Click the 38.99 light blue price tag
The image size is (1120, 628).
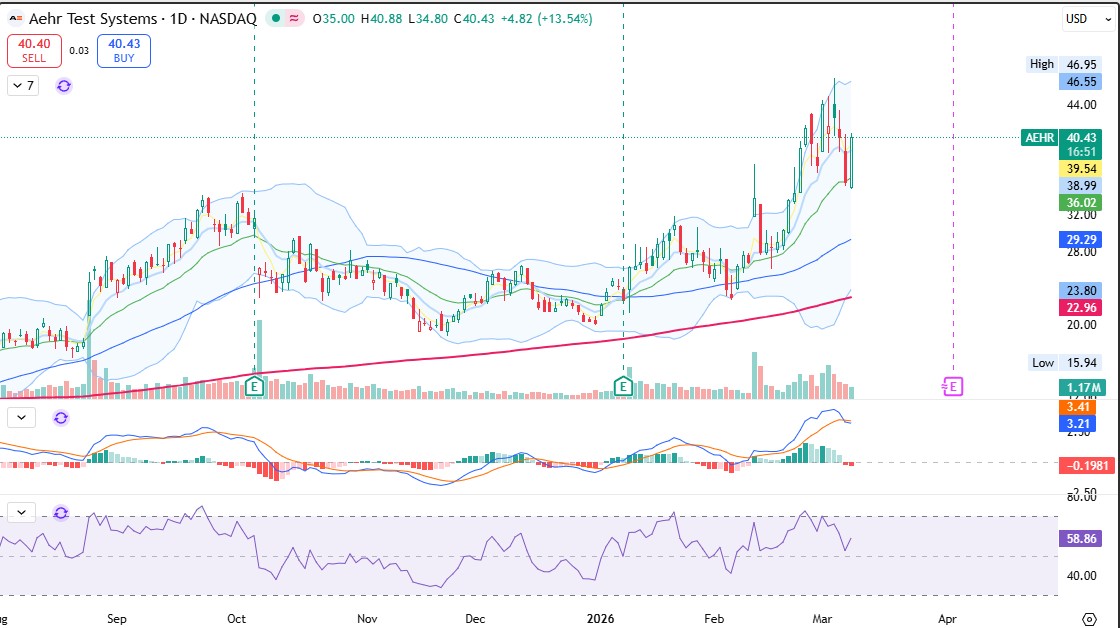click(x=1081, y=185)
